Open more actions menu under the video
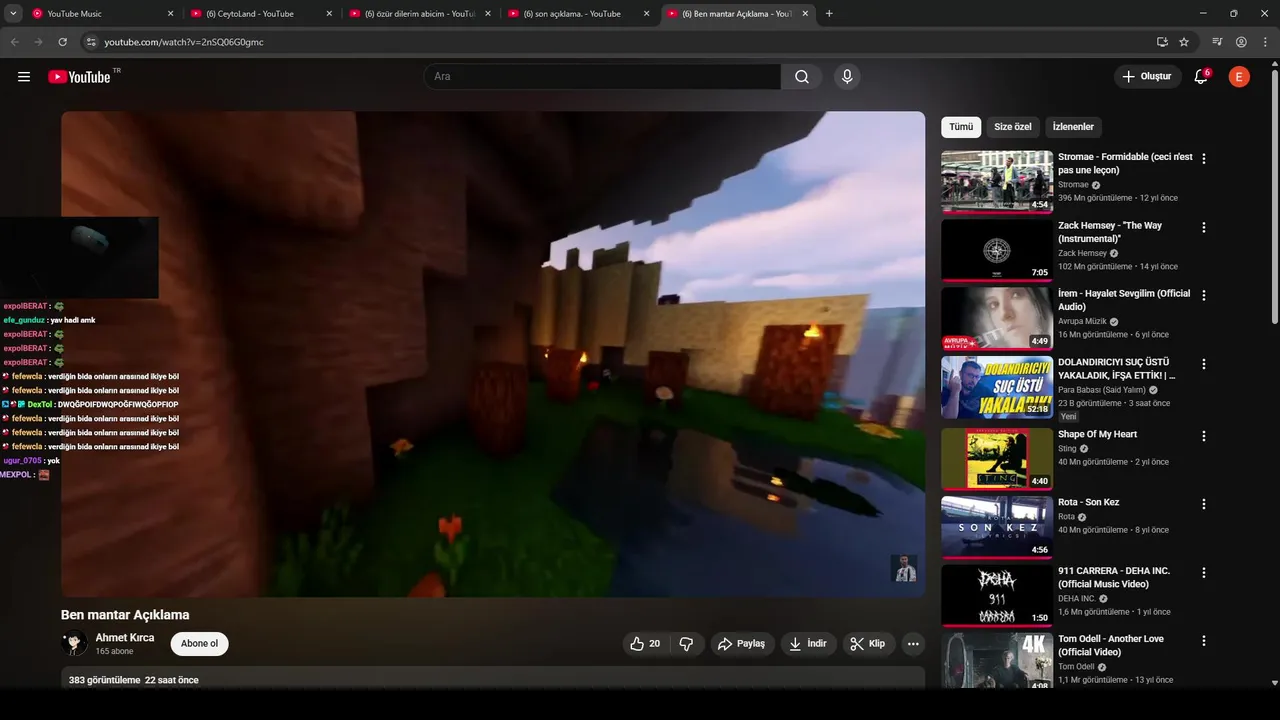 click(913, 644)
